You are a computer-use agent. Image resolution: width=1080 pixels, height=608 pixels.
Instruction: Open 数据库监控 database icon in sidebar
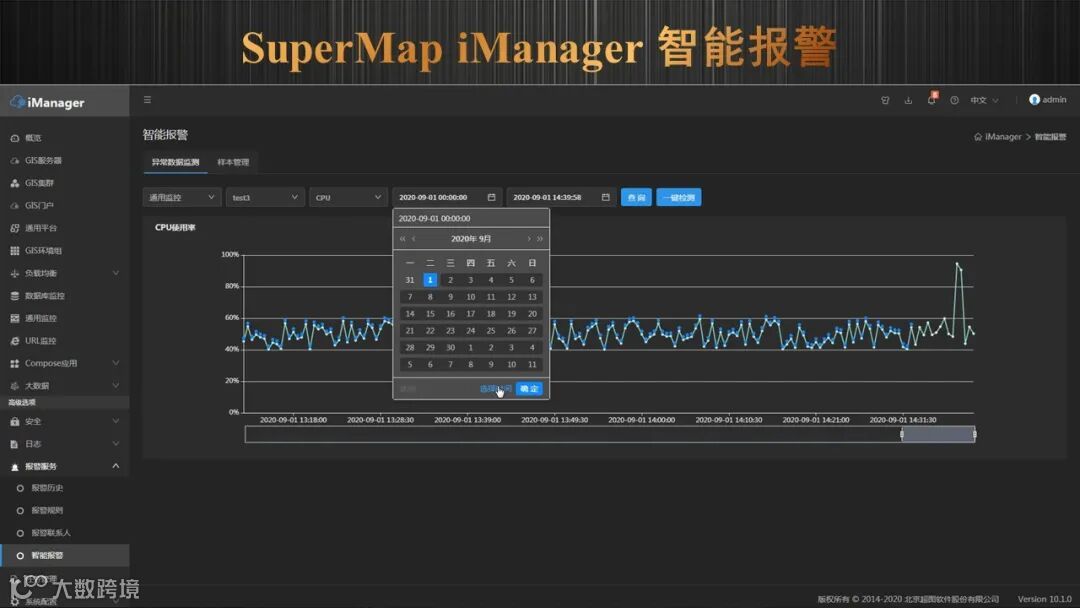click(x=14, y=296)
